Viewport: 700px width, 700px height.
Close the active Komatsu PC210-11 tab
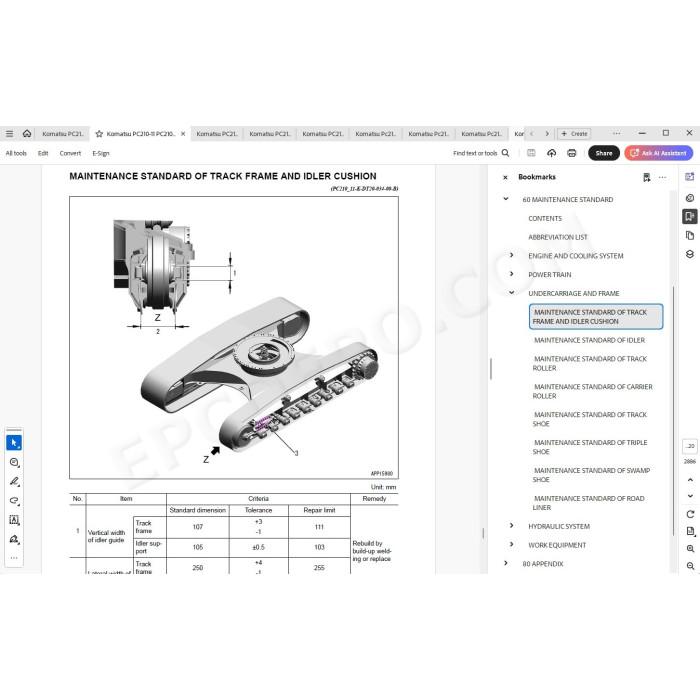(x=183, y=134)
